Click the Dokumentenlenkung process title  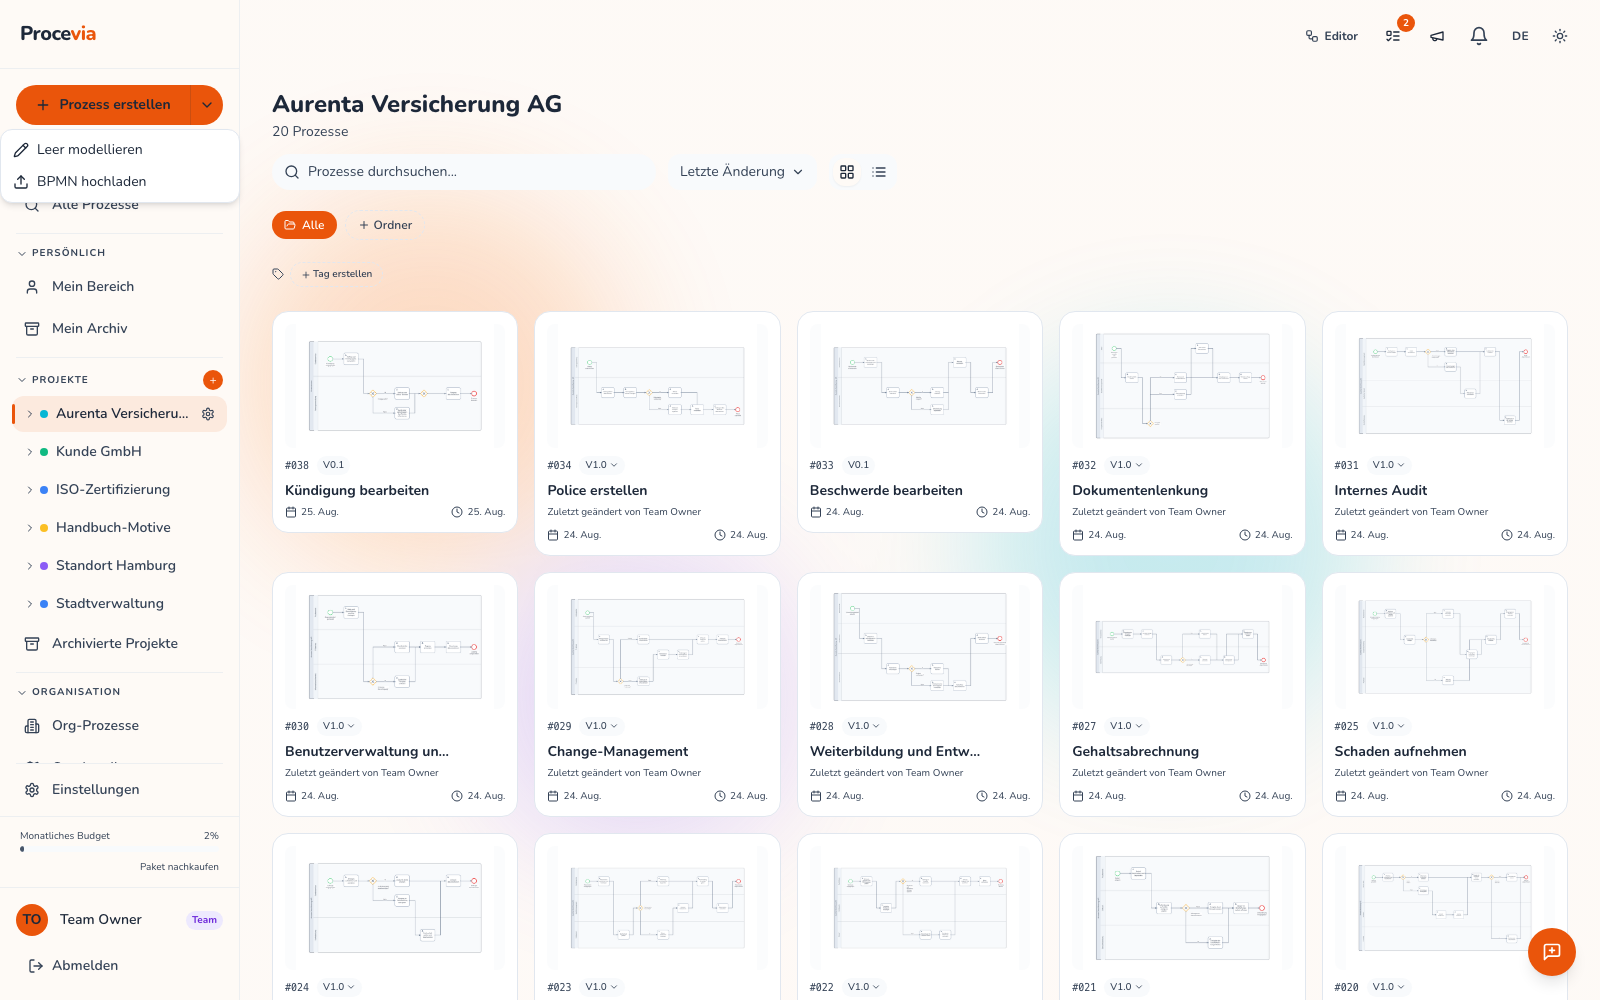pos(1140,491)
